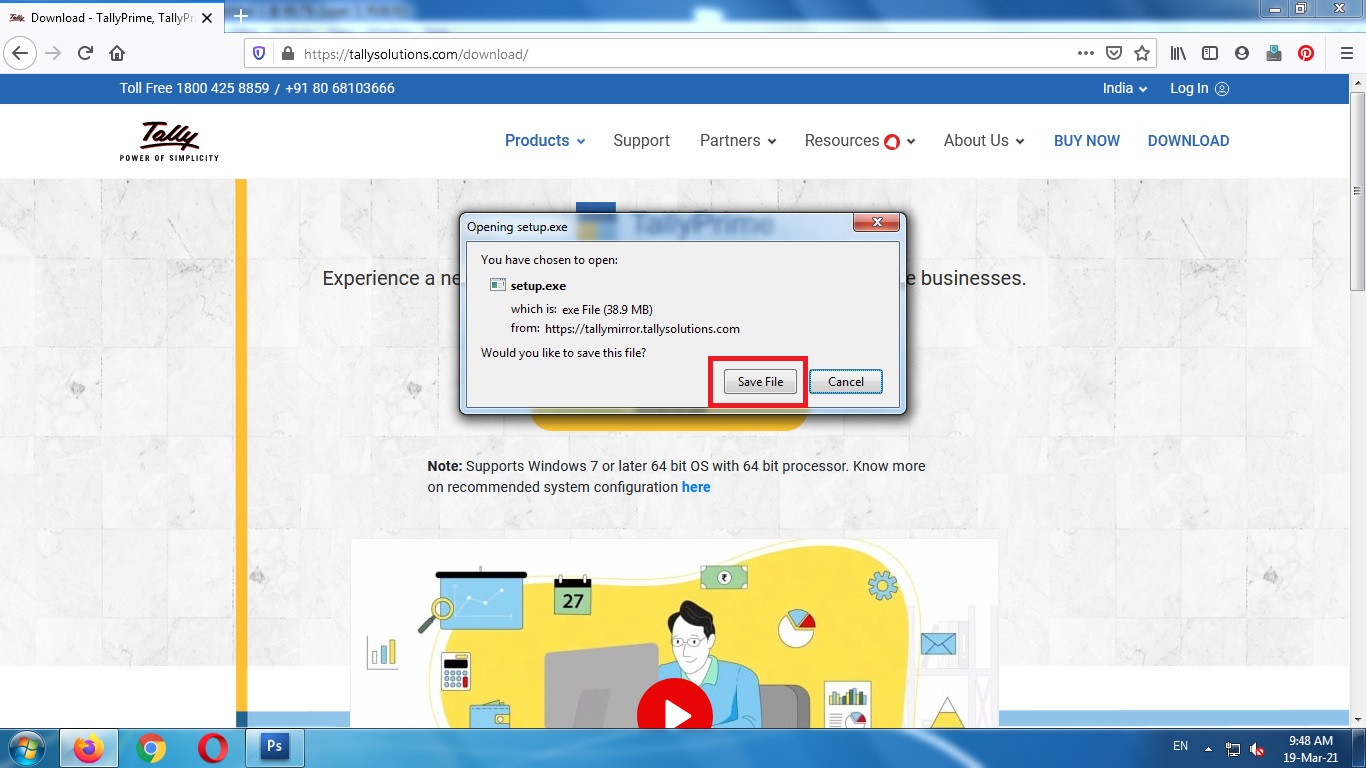Screen dimensions: 1366x768
Task: Reload the current page
Action: pyautogui.click(x=85, y=53)
